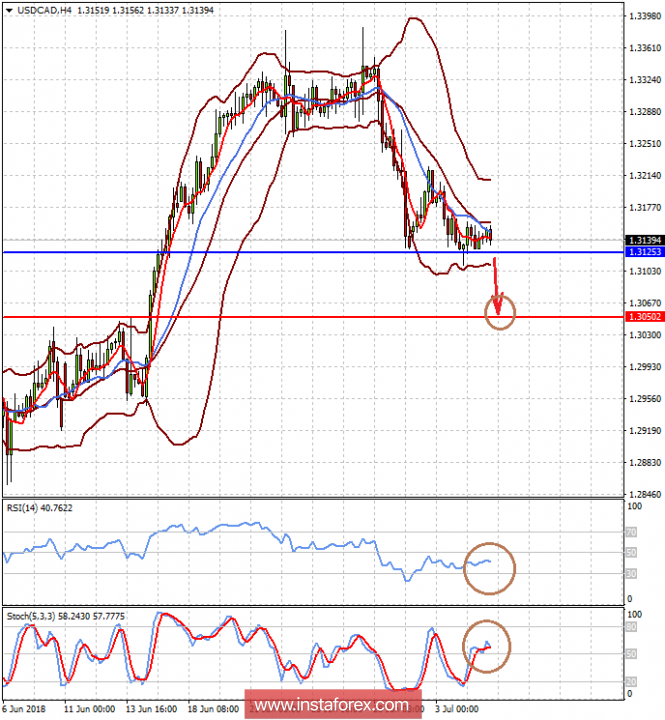Click the 1.28460 price on the scale
This screenshot has height=720, width=665.
point(646,495)
